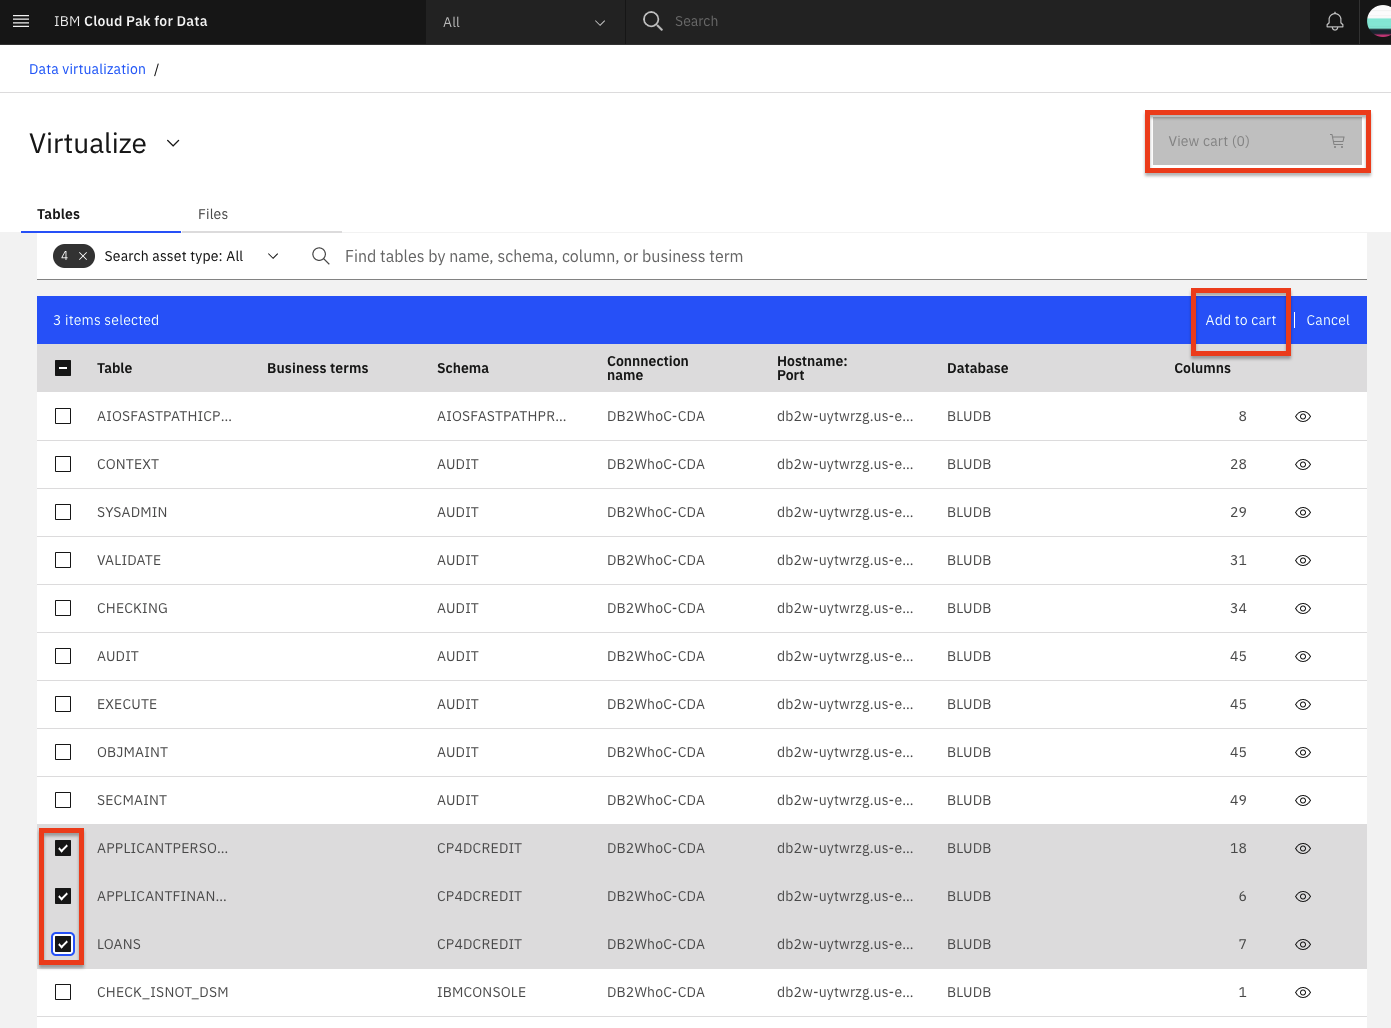Open the All scope dropdown
Screen dimensions: 1391x1028
(x=525, y=22)
